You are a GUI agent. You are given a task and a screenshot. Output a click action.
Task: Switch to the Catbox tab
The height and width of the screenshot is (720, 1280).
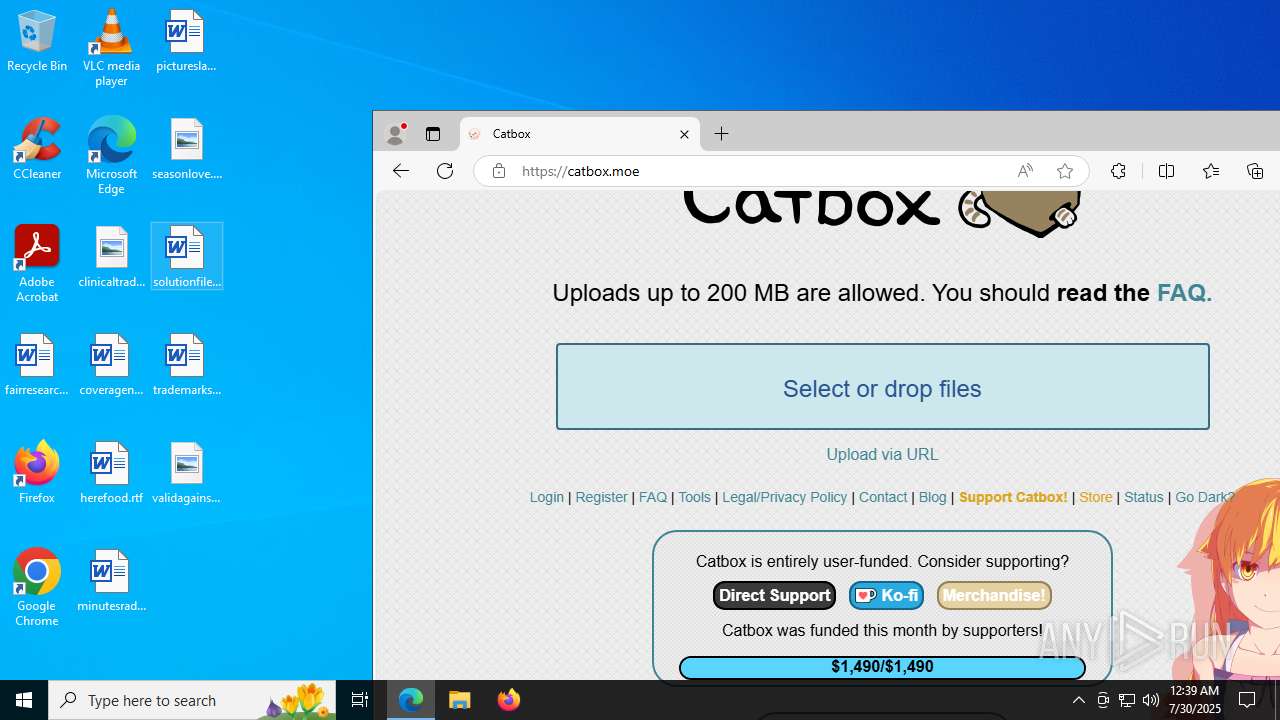pos(579,134)
